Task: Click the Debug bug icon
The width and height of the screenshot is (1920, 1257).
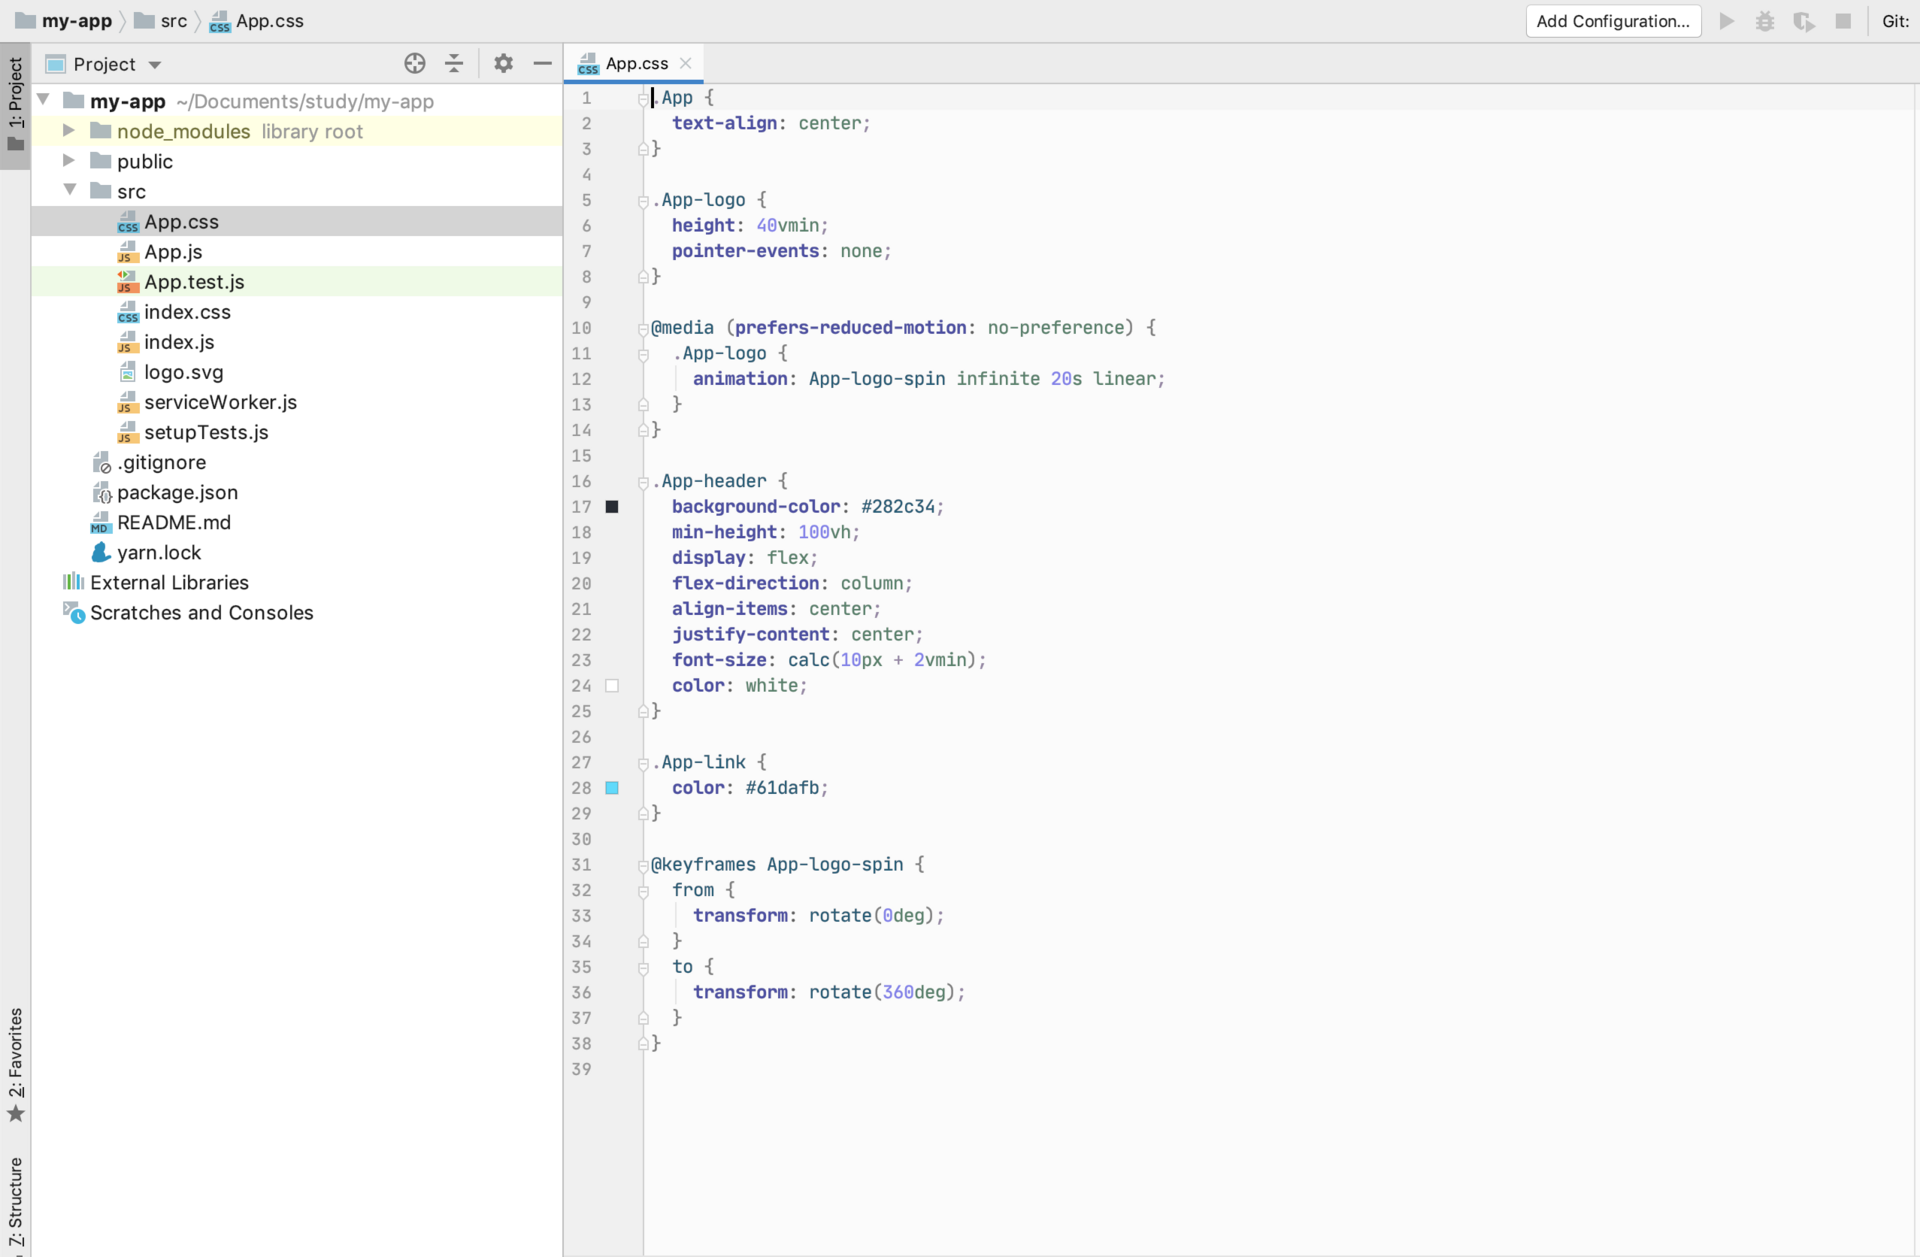Action: coord(1765,21)
